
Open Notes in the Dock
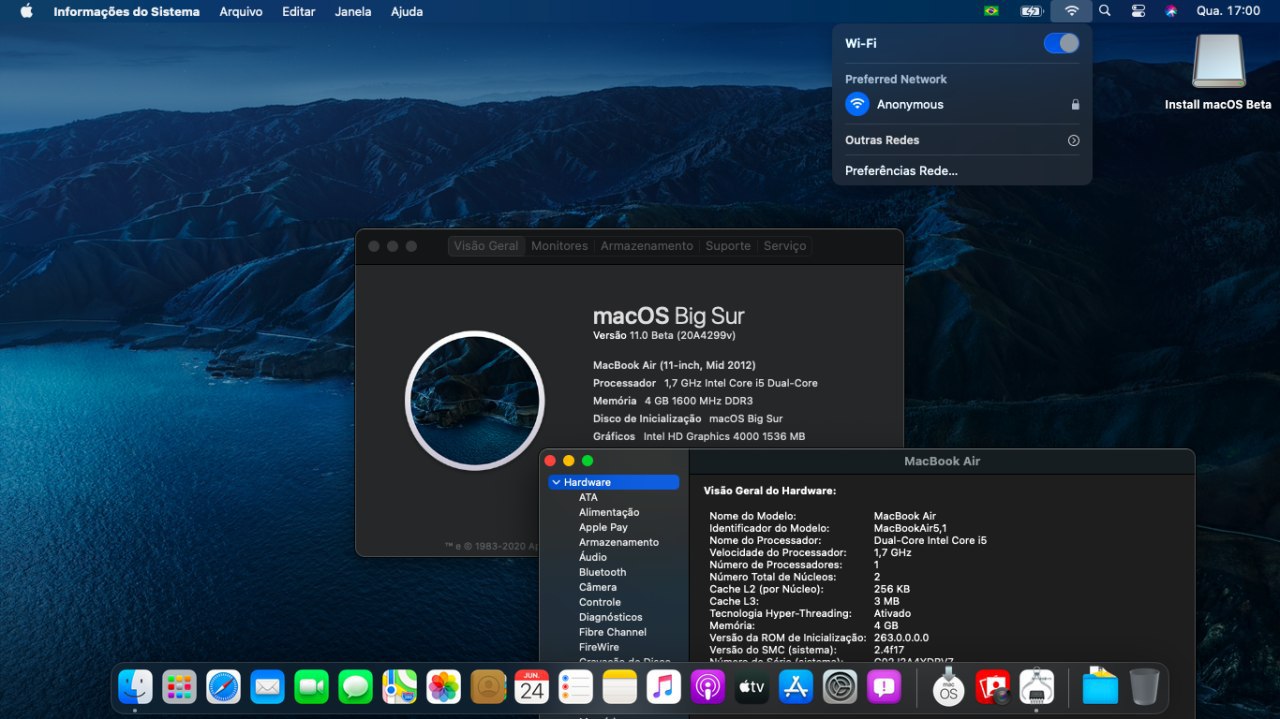(620, 687)
